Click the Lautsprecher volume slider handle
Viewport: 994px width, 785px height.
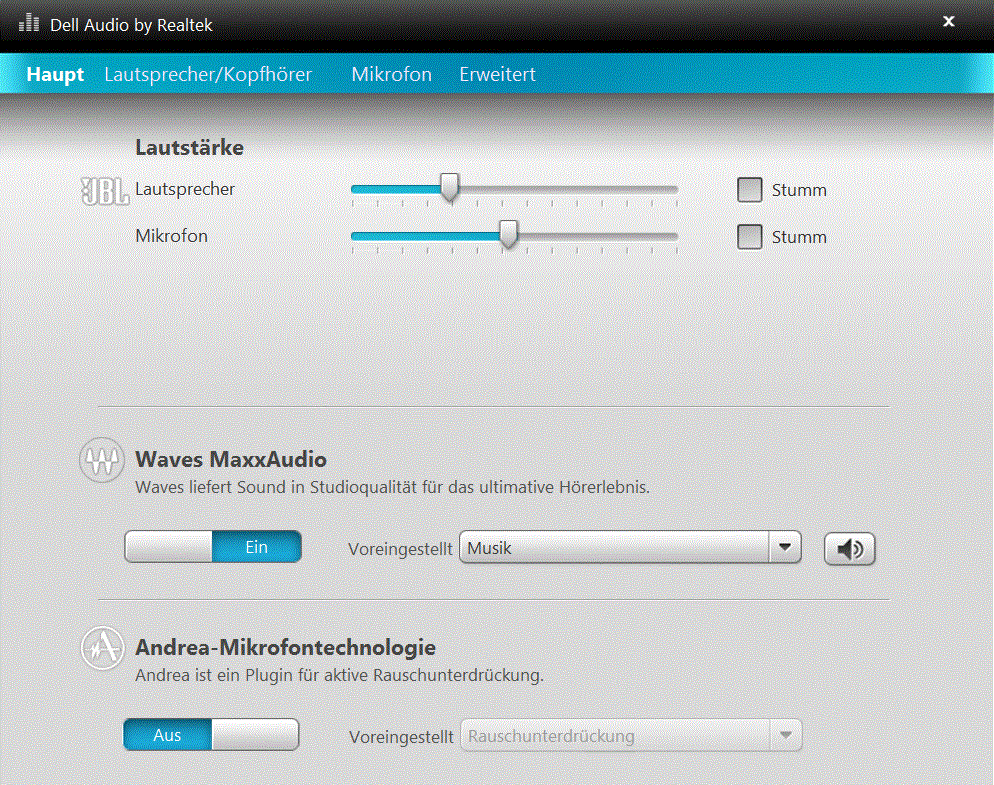450,188
